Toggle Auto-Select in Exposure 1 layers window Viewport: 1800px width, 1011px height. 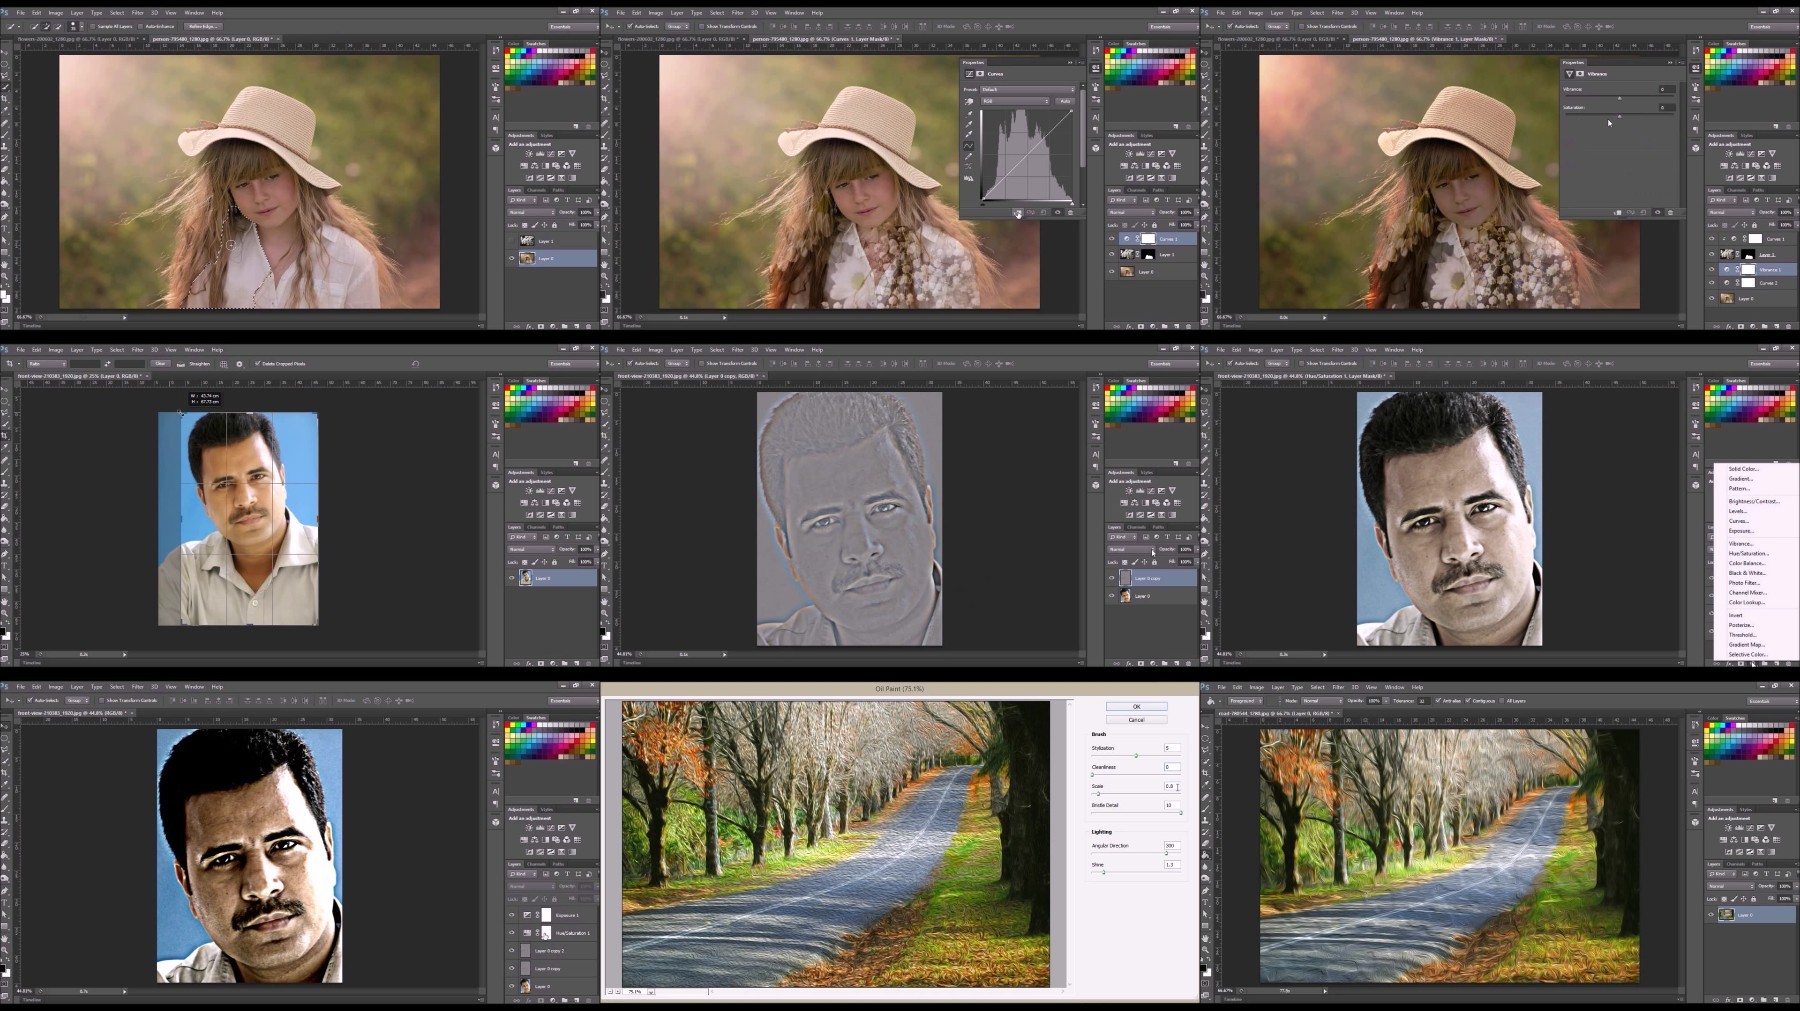click(x=29, y=700)
